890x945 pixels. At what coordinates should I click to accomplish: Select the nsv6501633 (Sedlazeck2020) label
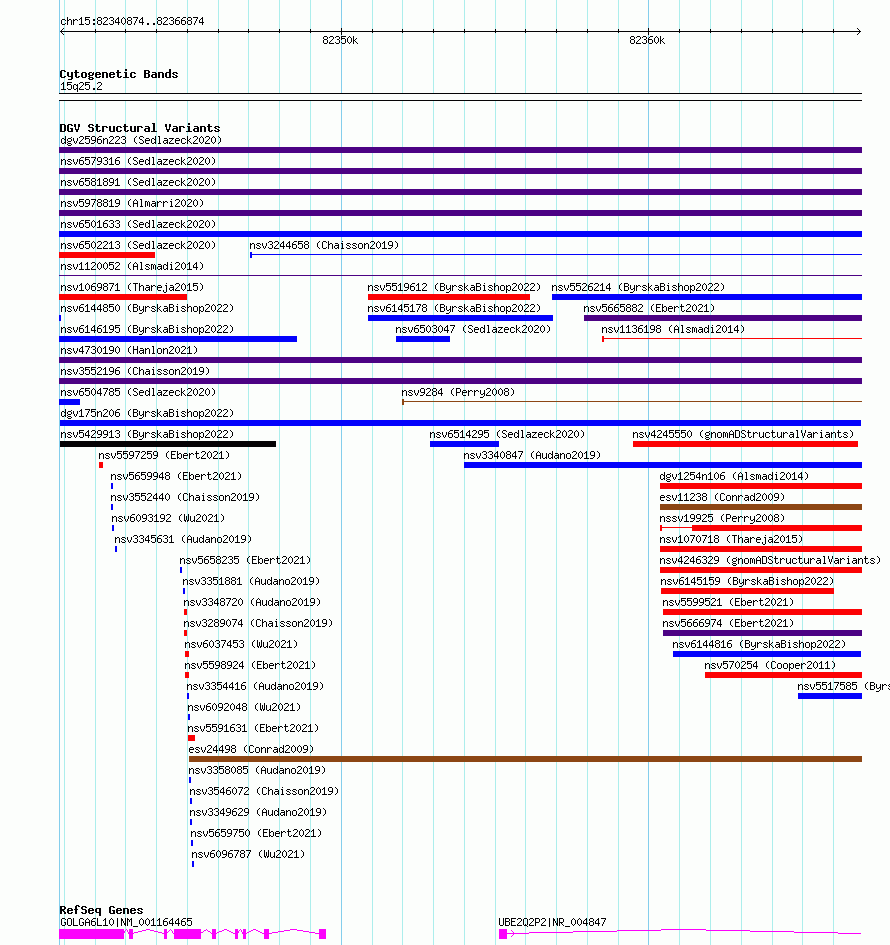(x=138, y=224)
